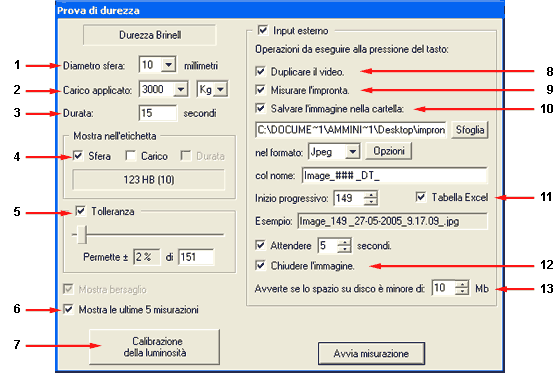
Task: Increase disk space warning Mb value
Action: pos(462,285)
